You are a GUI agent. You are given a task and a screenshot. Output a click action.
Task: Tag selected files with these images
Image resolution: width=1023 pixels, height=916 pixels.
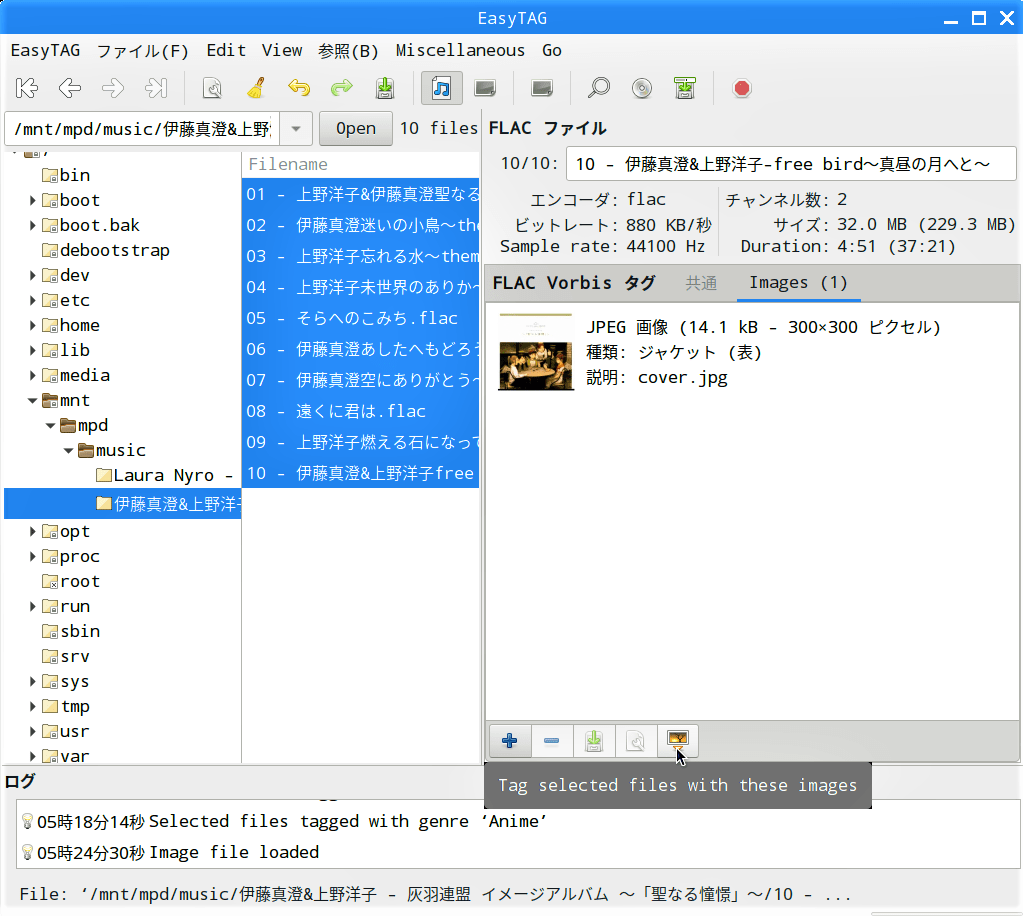click(x=677, y=740)
